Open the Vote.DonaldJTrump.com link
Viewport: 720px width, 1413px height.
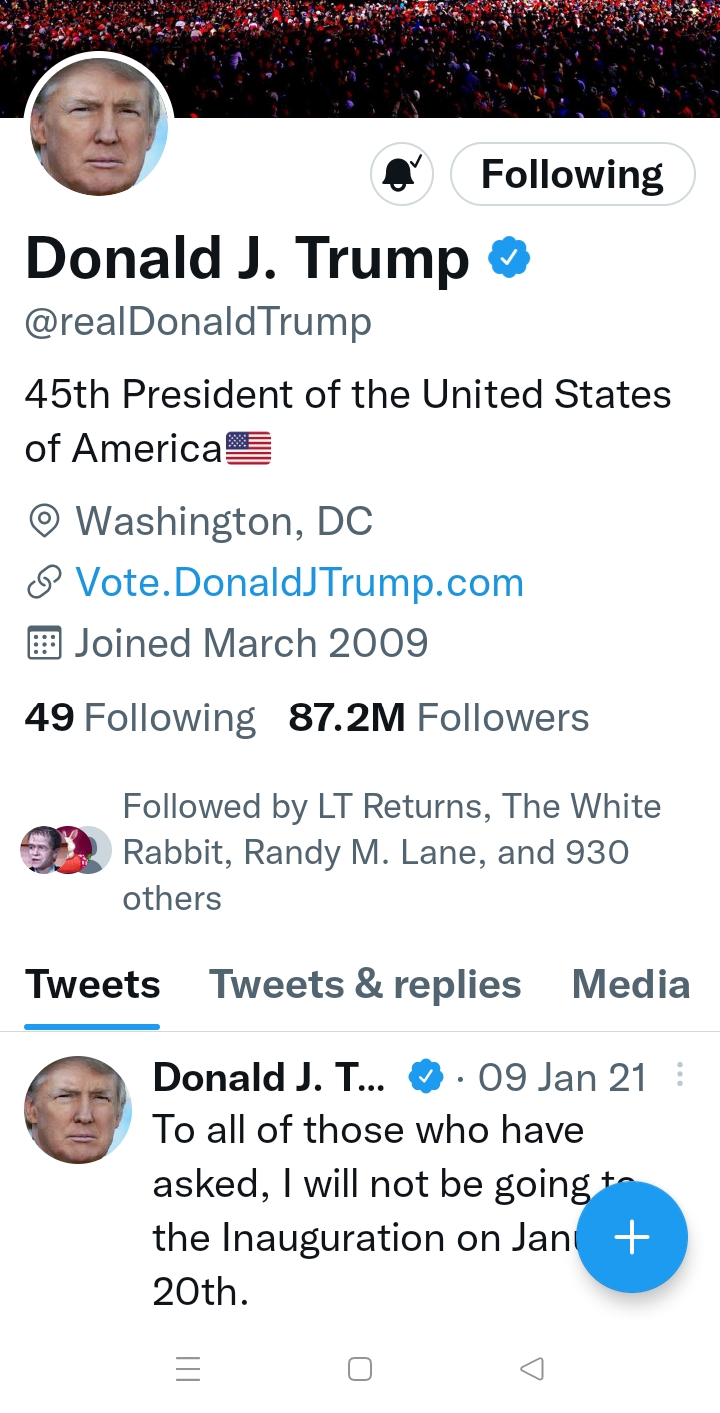[299, 582]
